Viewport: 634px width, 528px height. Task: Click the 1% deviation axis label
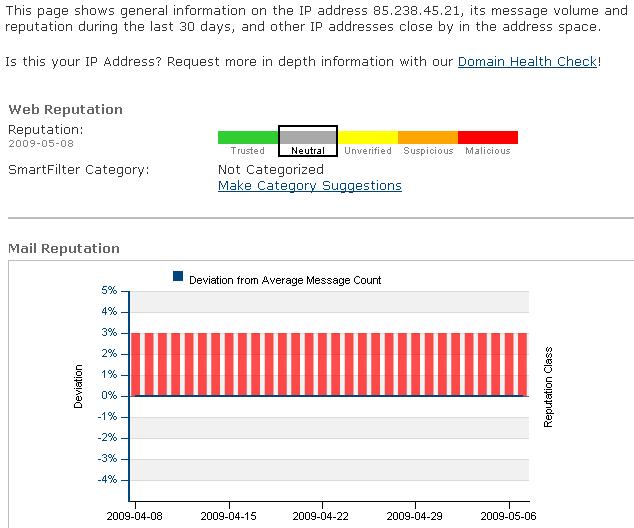pyautogui.click(x=109, y=374)
